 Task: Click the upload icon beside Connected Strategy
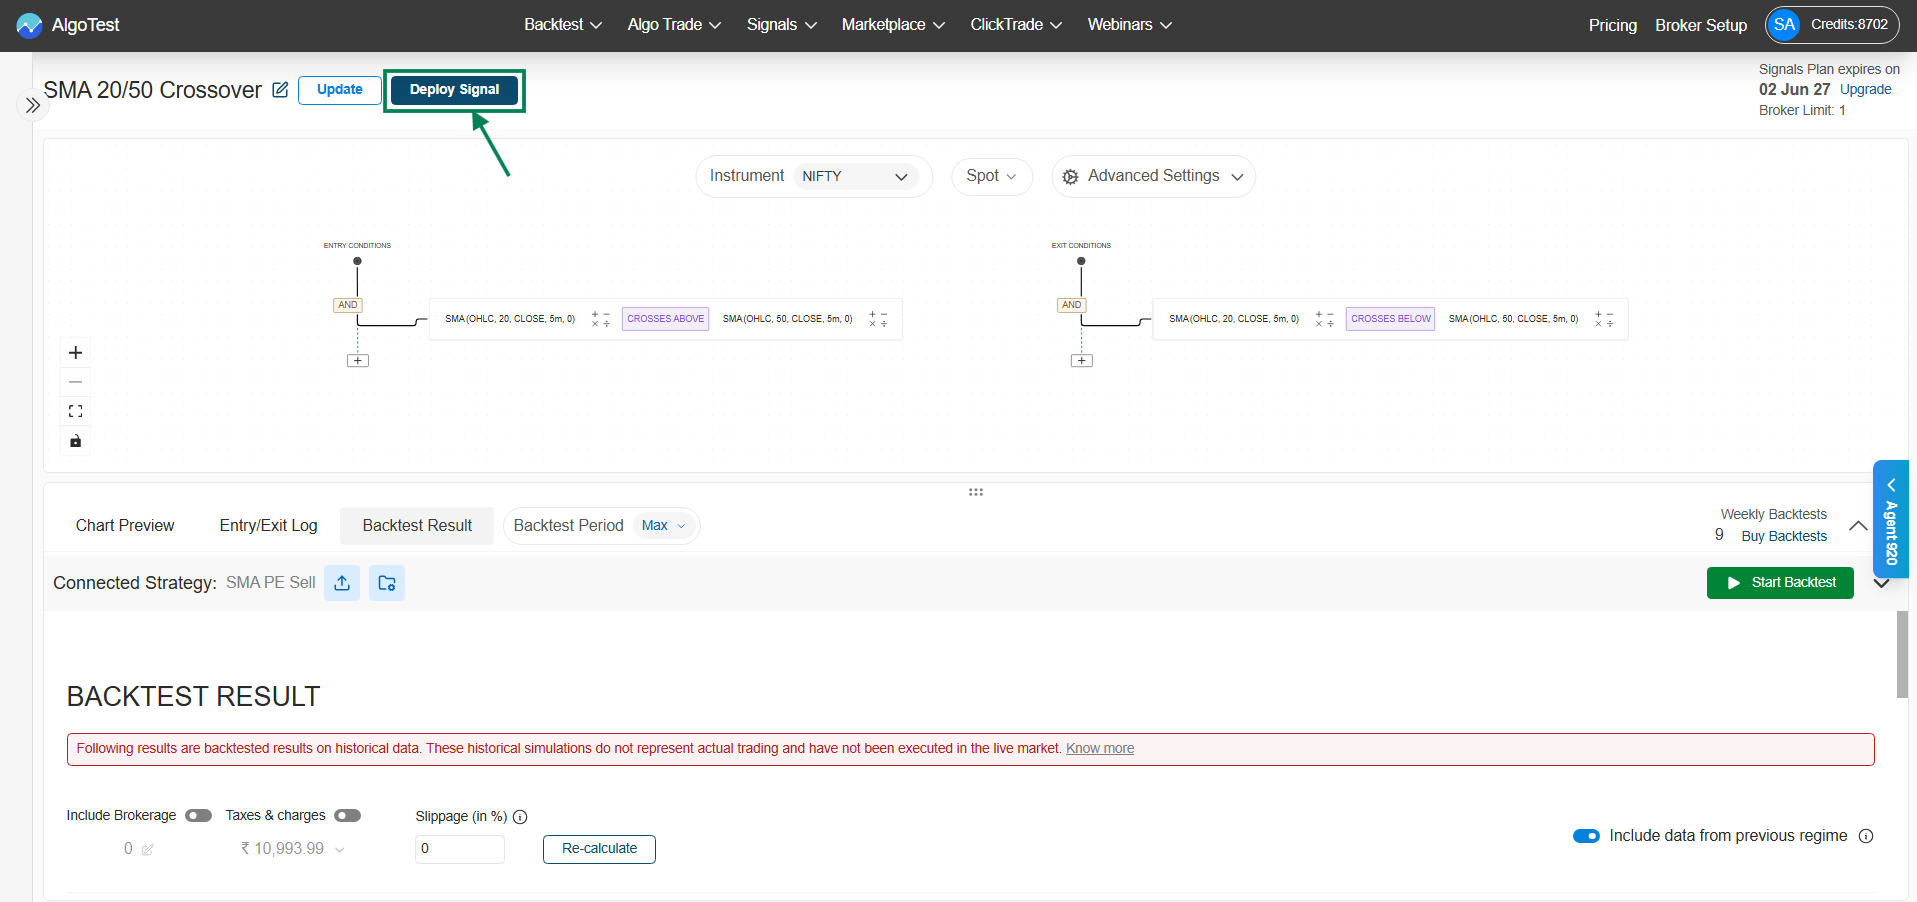click(x=342, y=583)
